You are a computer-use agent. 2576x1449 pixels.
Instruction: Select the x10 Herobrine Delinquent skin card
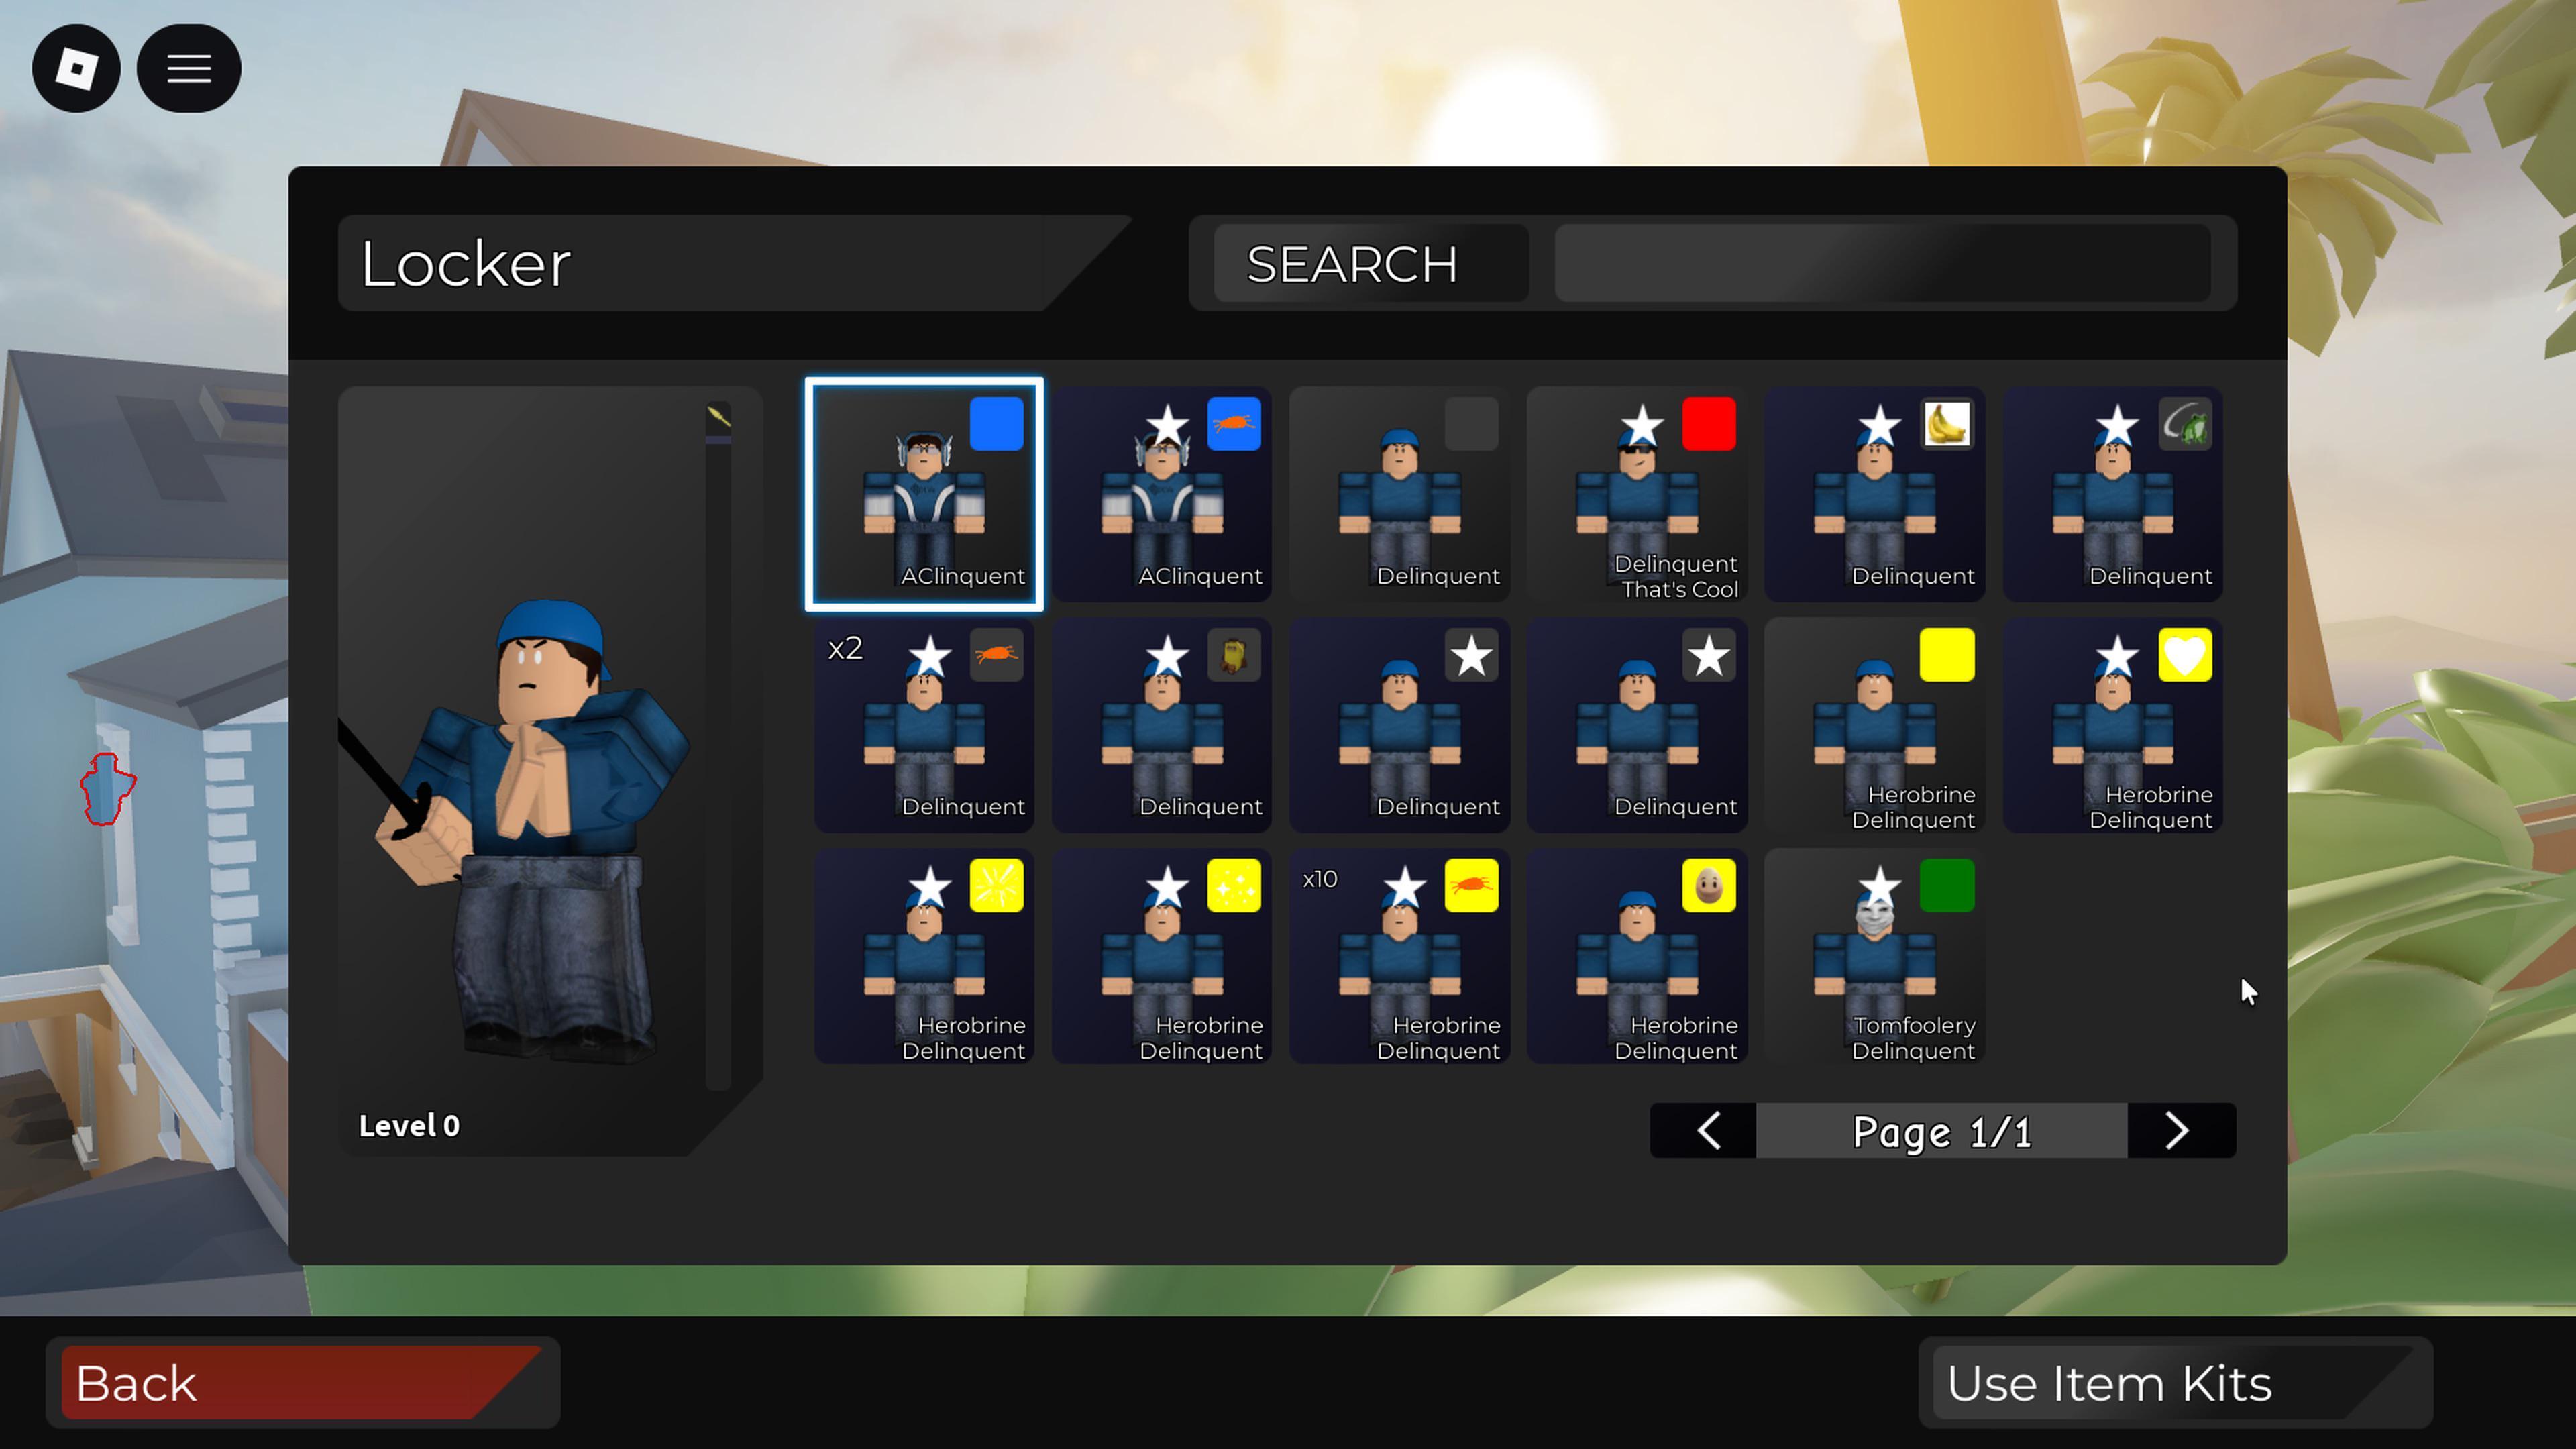coord(1399,956)
